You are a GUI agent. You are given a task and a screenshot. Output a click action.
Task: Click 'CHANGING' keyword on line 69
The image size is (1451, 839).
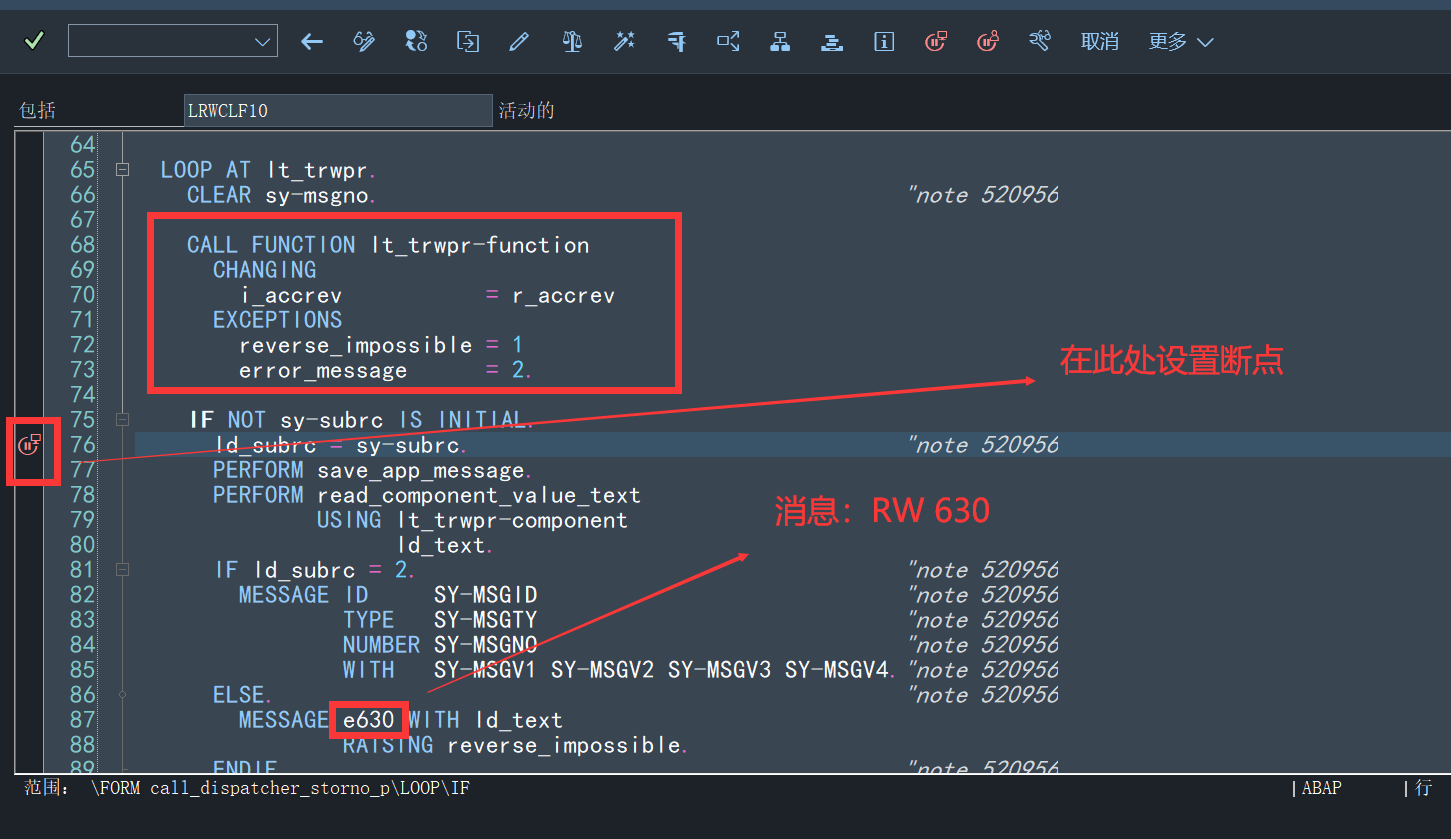pyautogui.click(x=264, y=270)
